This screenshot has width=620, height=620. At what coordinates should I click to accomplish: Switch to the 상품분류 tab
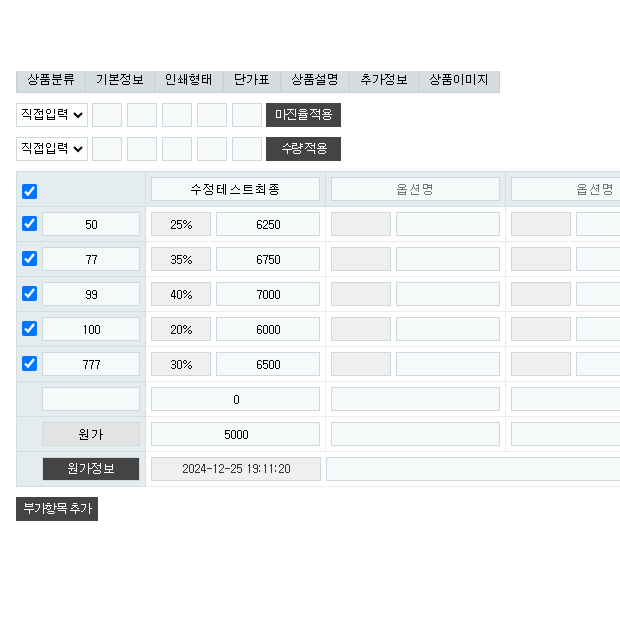pos(51,80)
